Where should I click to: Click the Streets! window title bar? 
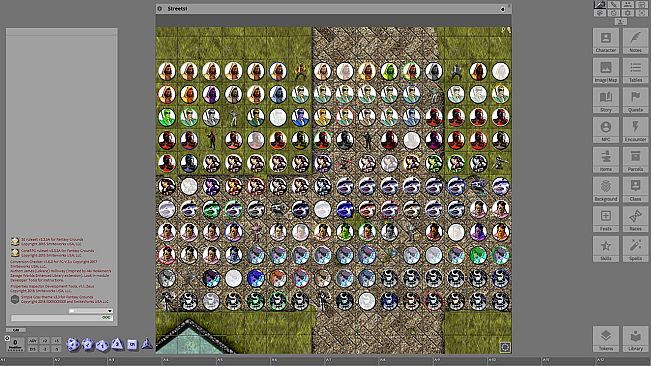pos(333,8)
